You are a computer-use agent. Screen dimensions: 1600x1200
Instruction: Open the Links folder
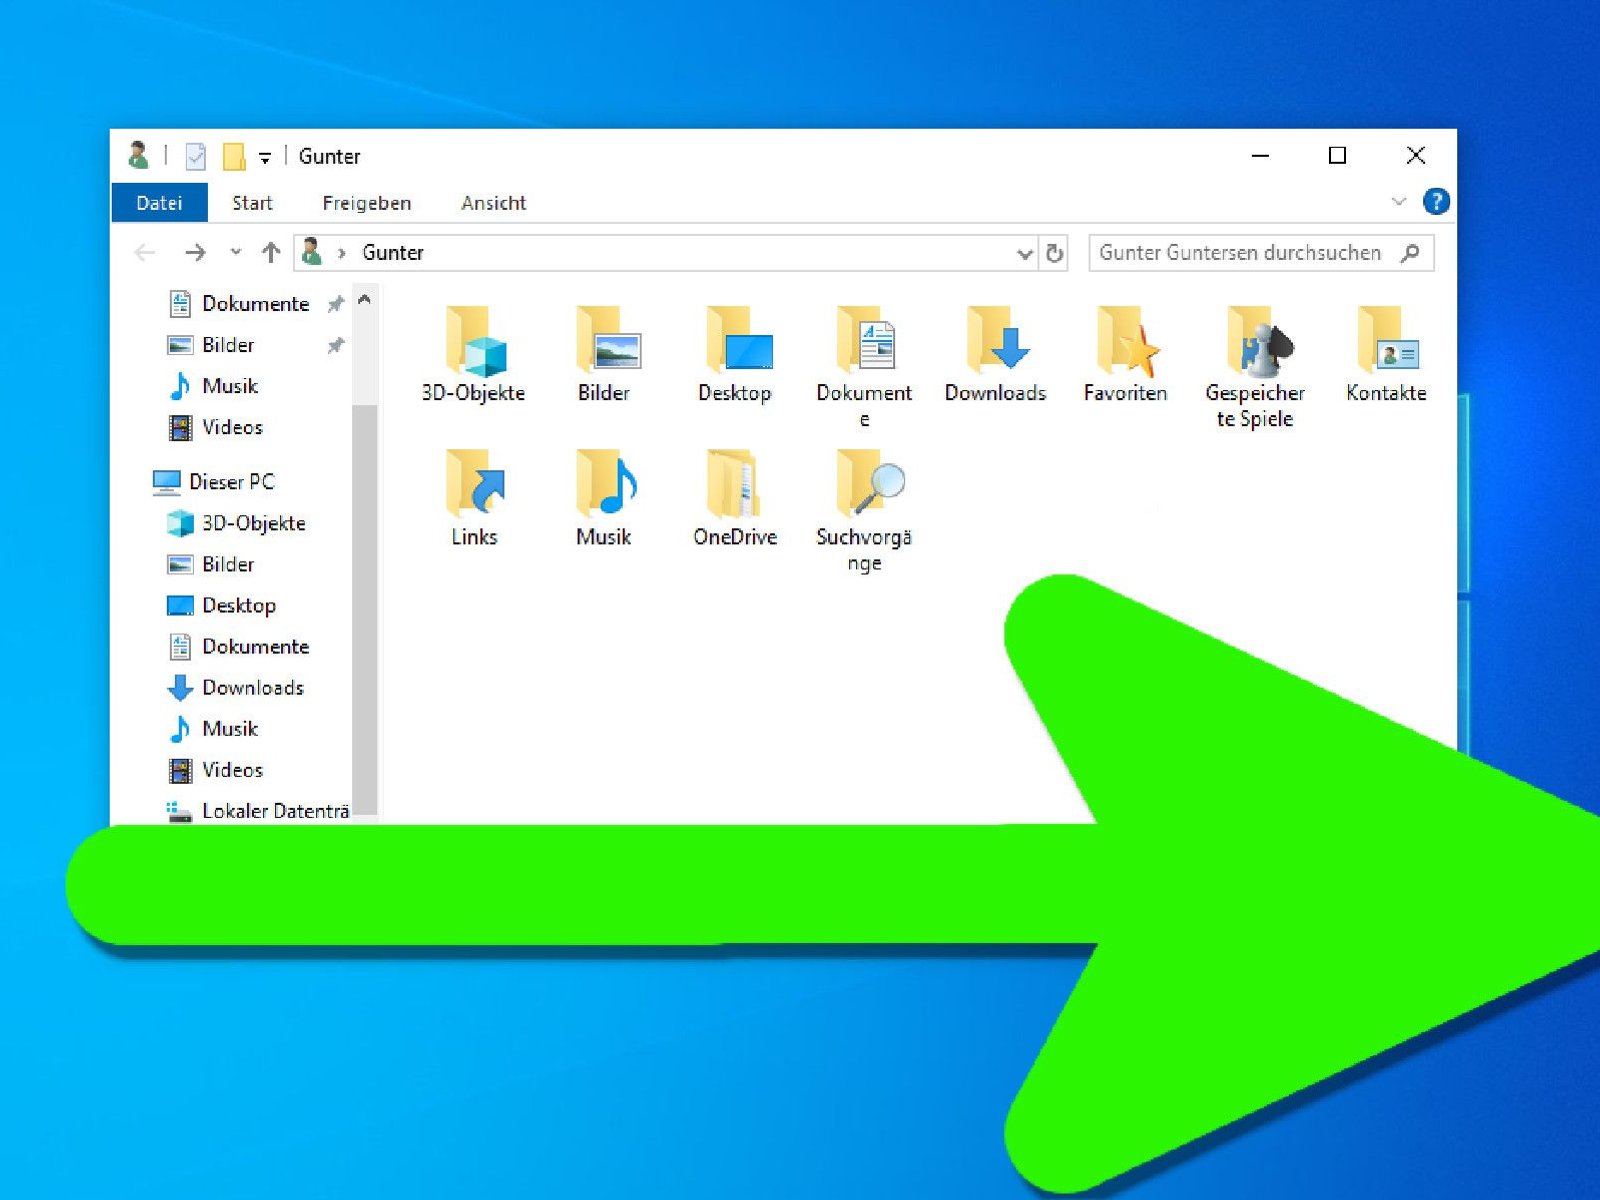473,488
